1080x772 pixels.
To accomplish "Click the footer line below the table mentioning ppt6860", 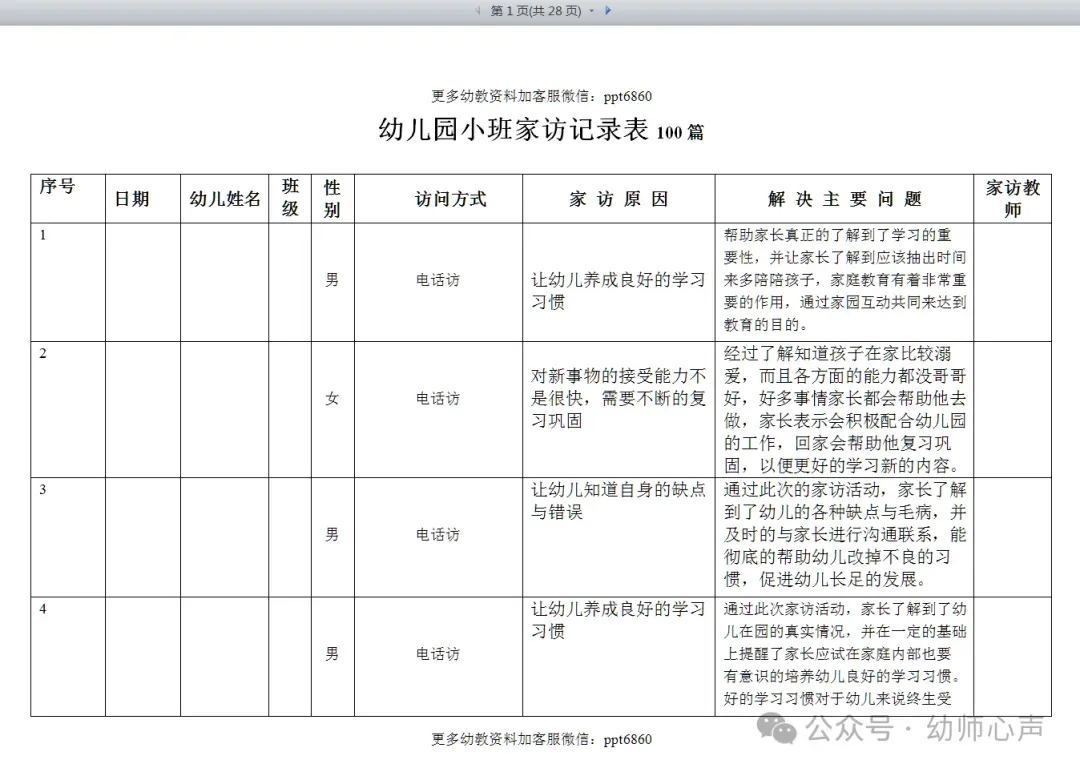I will coord(541,739).
